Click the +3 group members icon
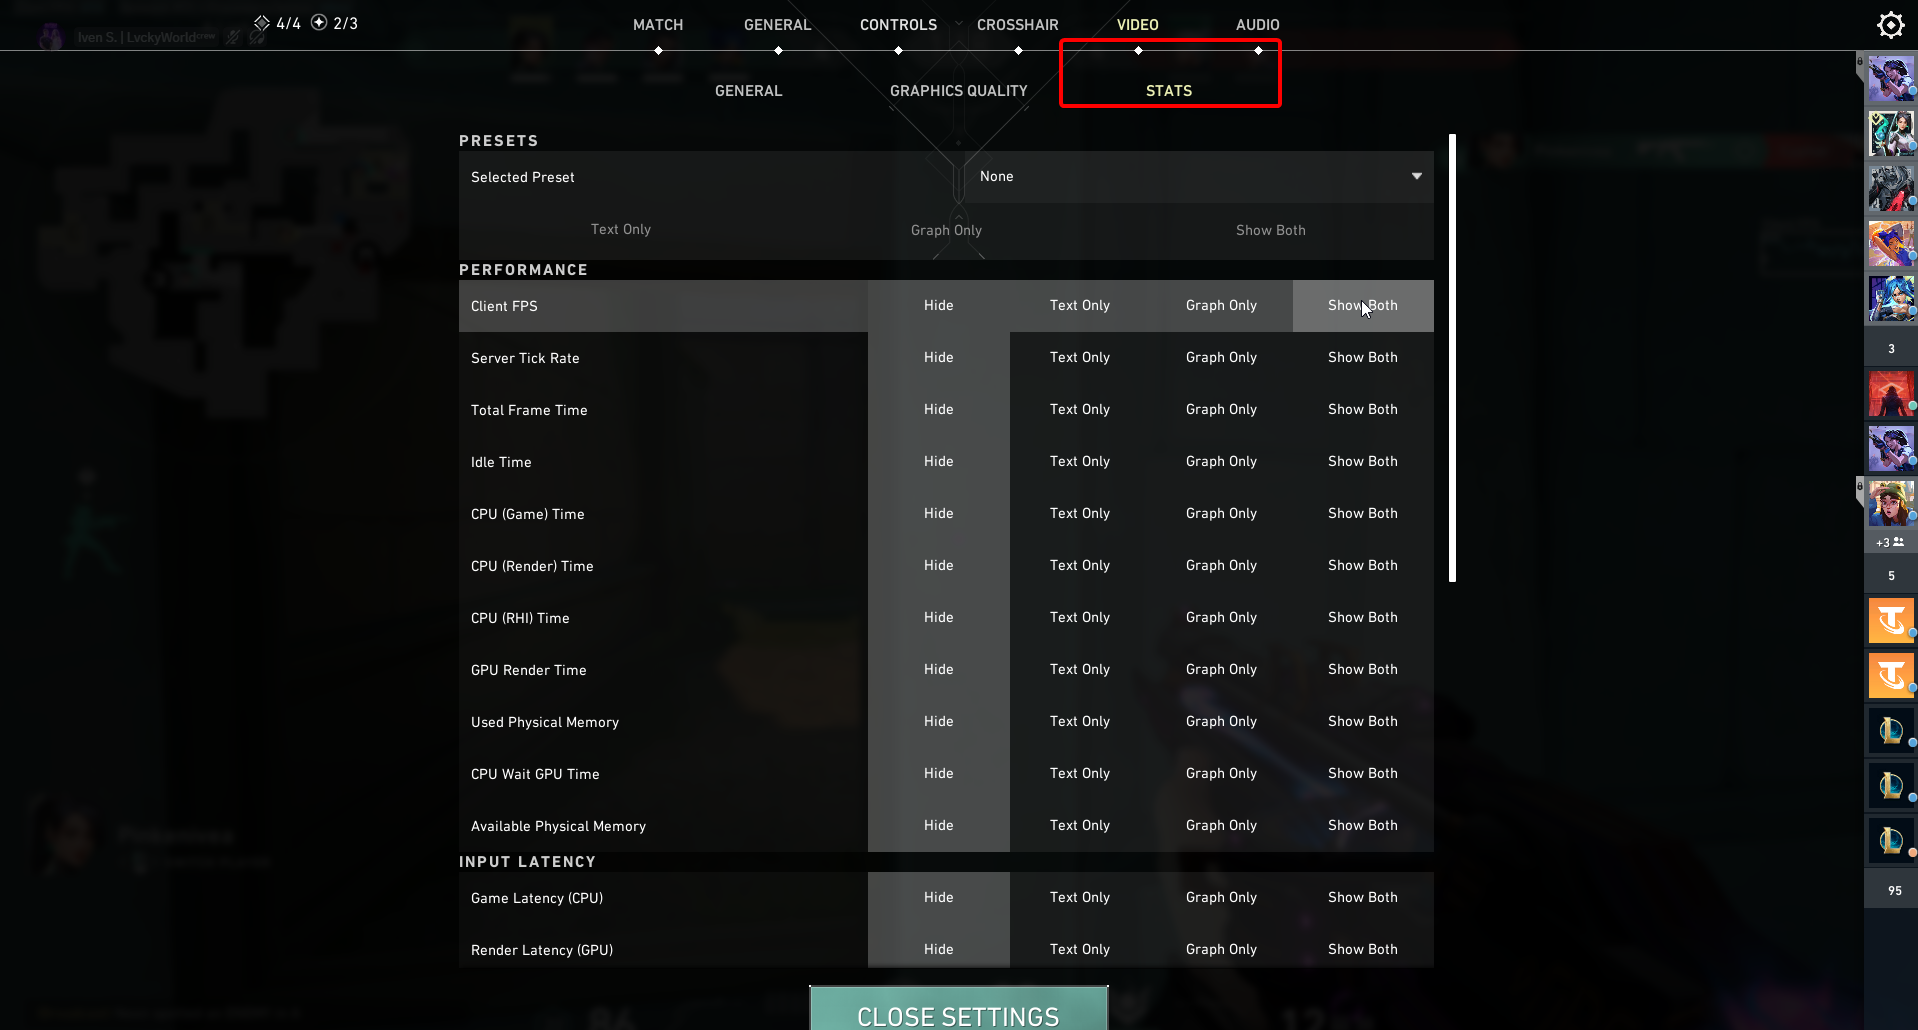Screen dimensions: 1918x1030 tap(1890, 542)
